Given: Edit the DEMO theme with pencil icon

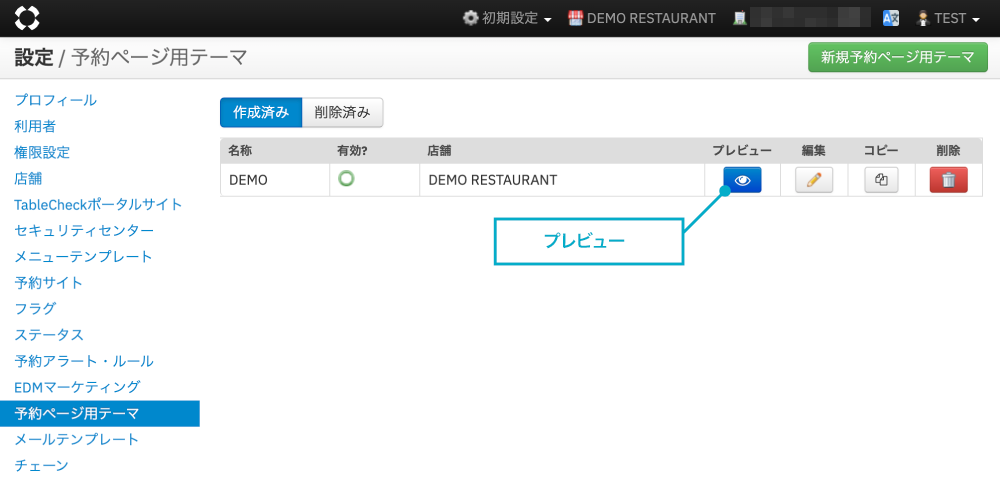Looking at the screenshot, I should coord(813,180).
